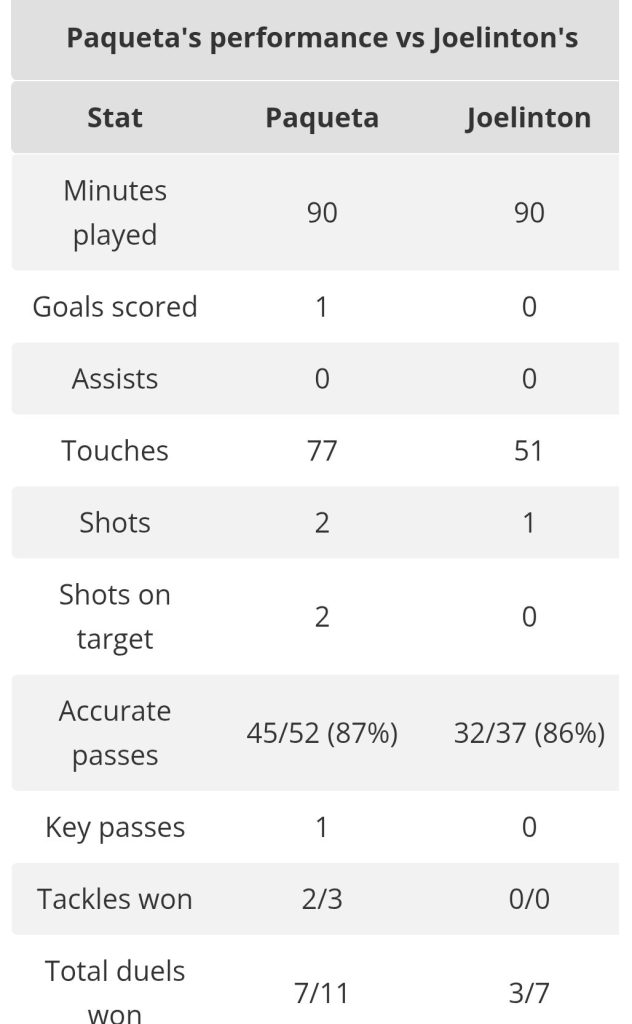Click Paqueta's duels won value 7/11
This screenshot has width=632, height=1024.
(x=322, y=993)
